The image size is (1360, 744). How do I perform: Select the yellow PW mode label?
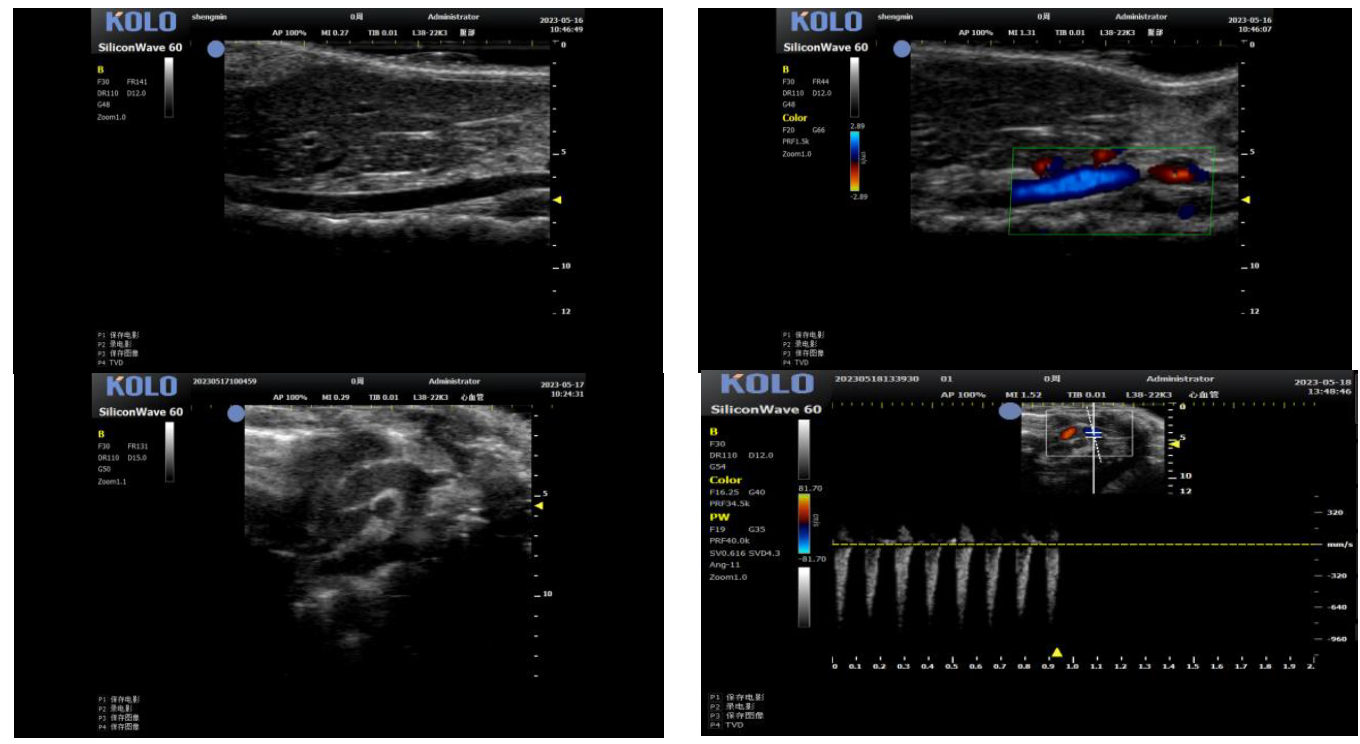pos(720,518)
